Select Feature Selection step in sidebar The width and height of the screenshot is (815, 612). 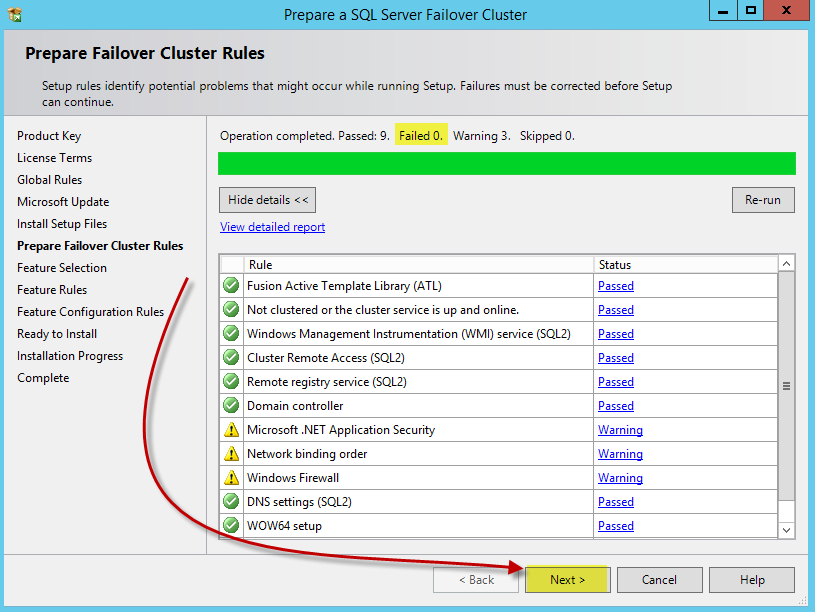click(61, 268)
